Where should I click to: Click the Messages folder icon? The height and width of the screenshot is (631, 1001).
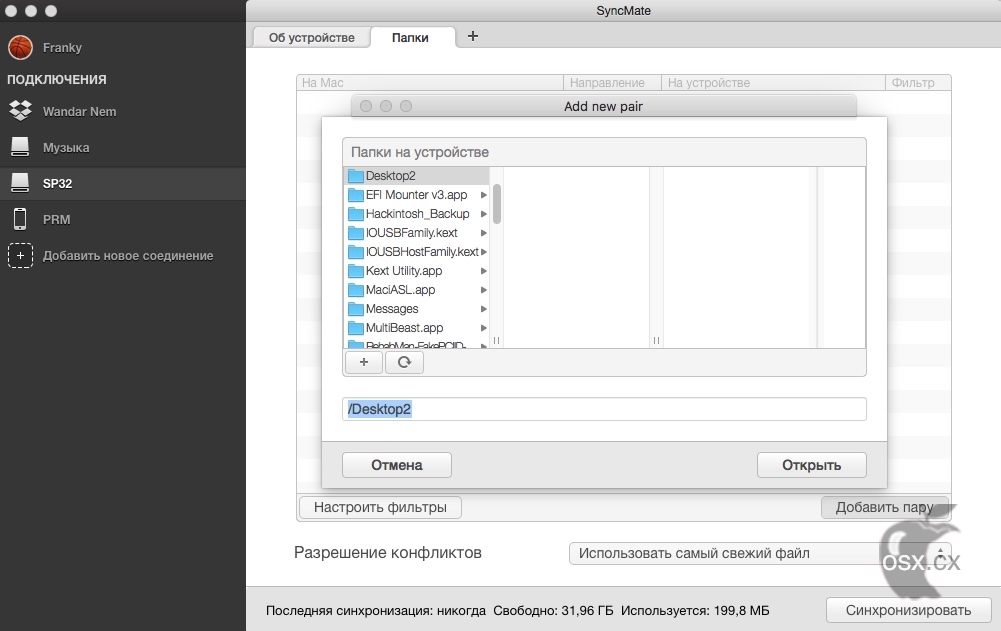[x=356, y=309]
